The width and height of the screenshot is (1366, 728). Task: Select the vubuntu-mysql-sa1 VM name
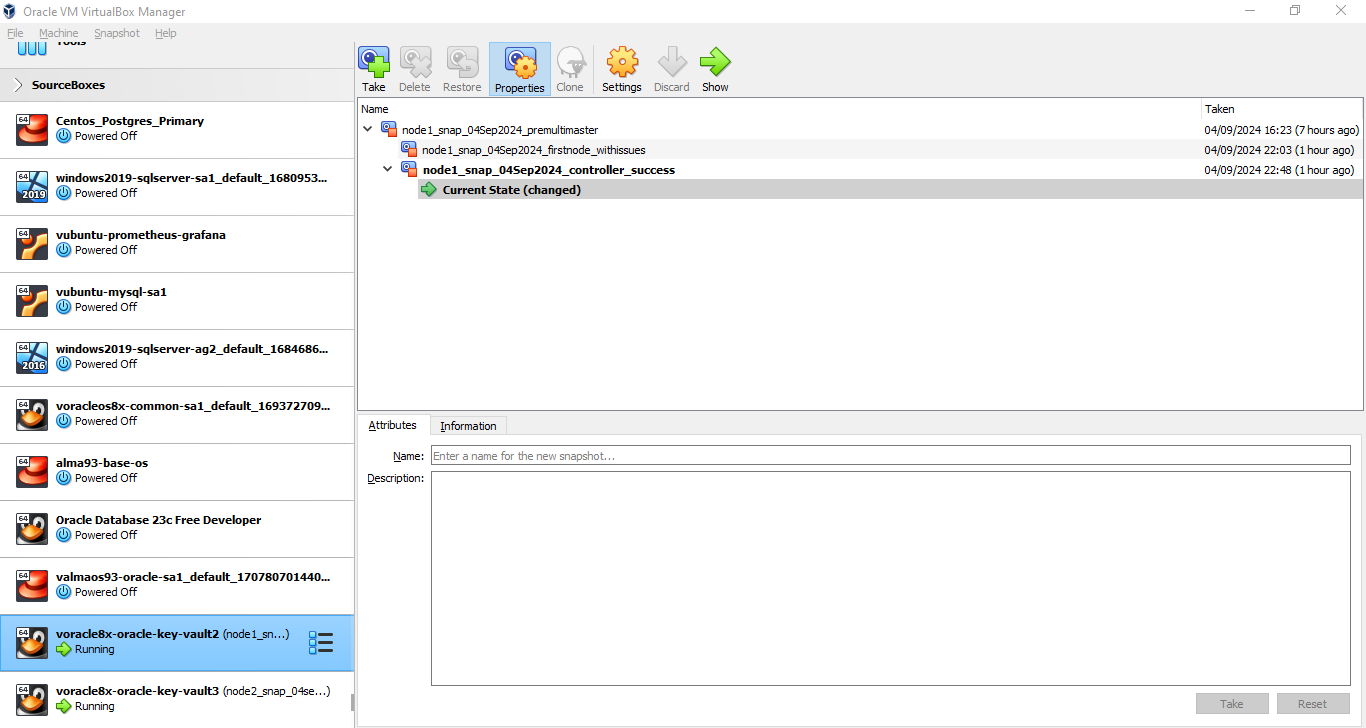pos(111,292)
